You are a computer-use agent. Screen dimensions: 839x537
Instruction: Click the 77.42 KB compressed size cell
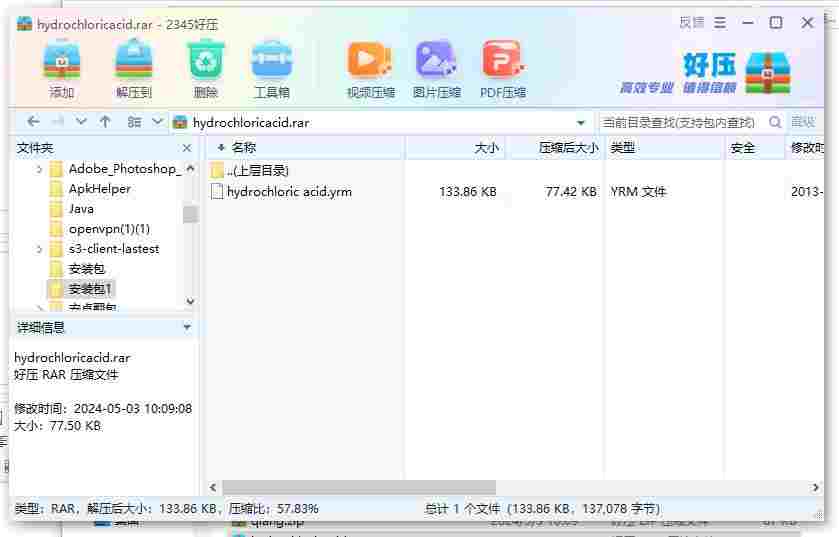(x=571, y=191)
